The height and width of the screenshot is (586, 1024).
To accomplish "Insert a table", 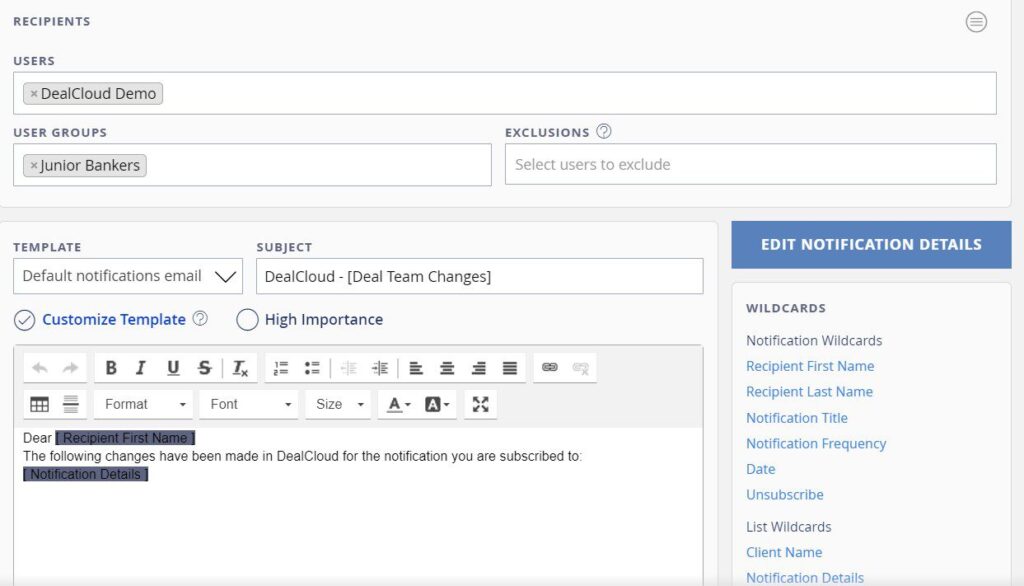I will [39, 404].
